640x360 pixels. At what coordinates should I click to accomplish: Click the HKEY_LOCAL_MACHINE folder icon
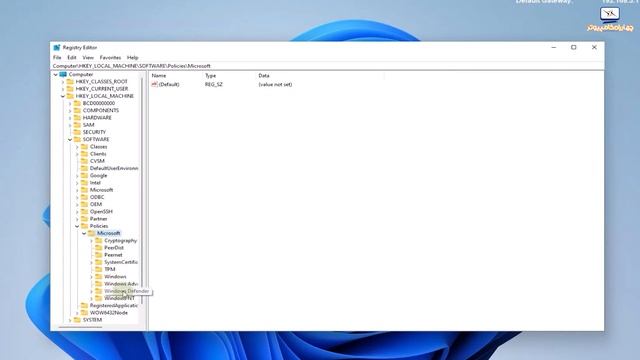click(70, 96)
